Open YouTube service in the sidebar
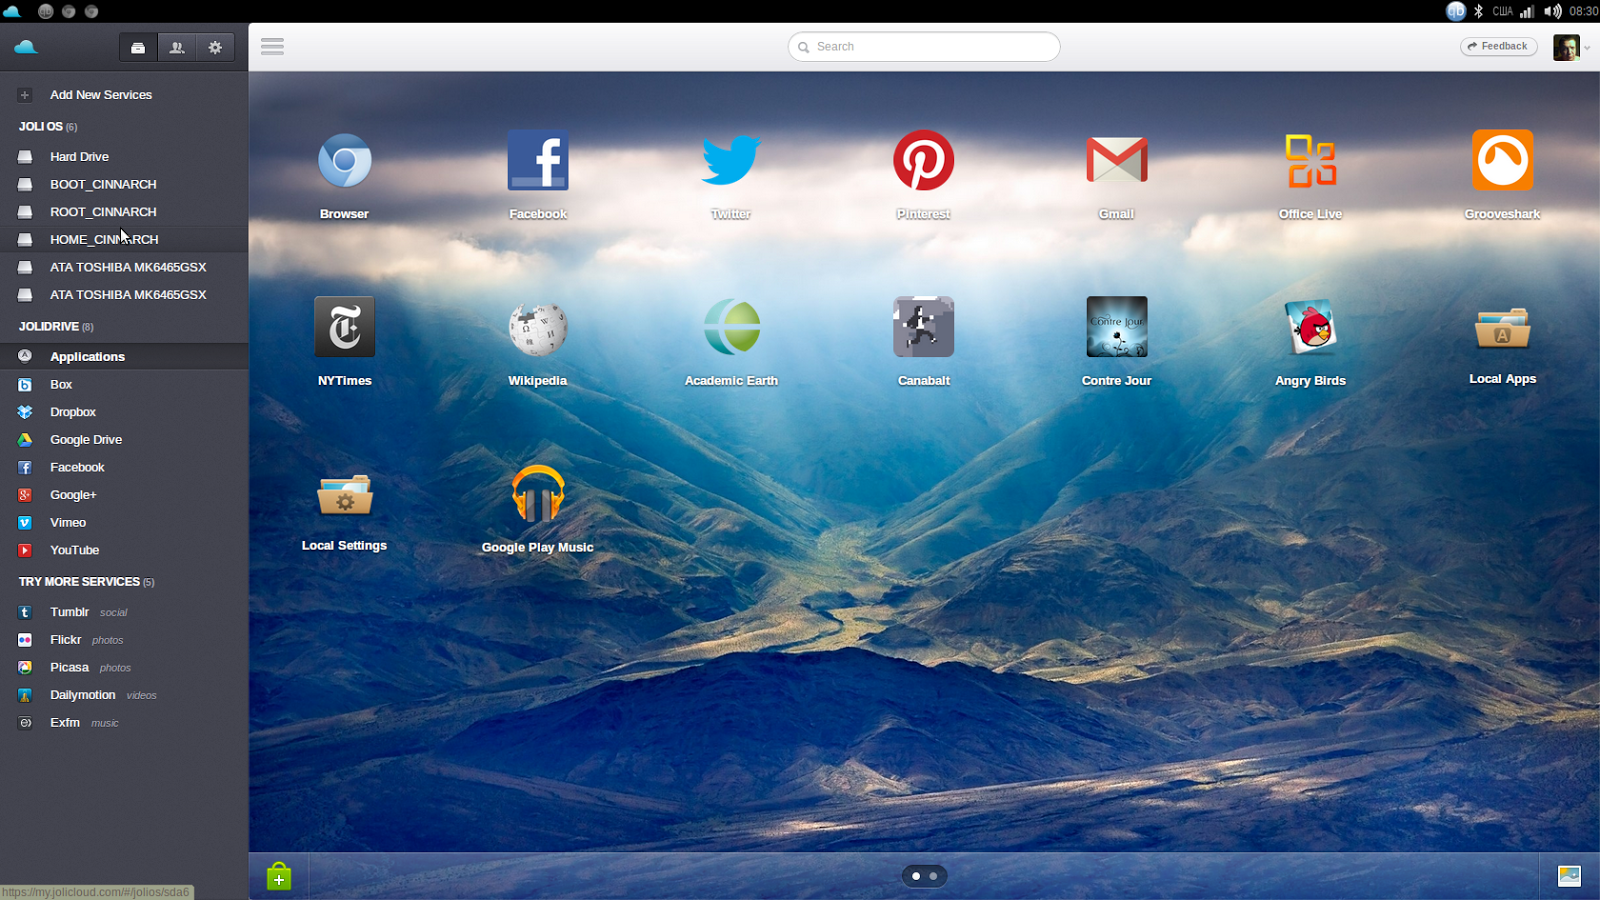1600x900 pixels. [x=124, y=551]
